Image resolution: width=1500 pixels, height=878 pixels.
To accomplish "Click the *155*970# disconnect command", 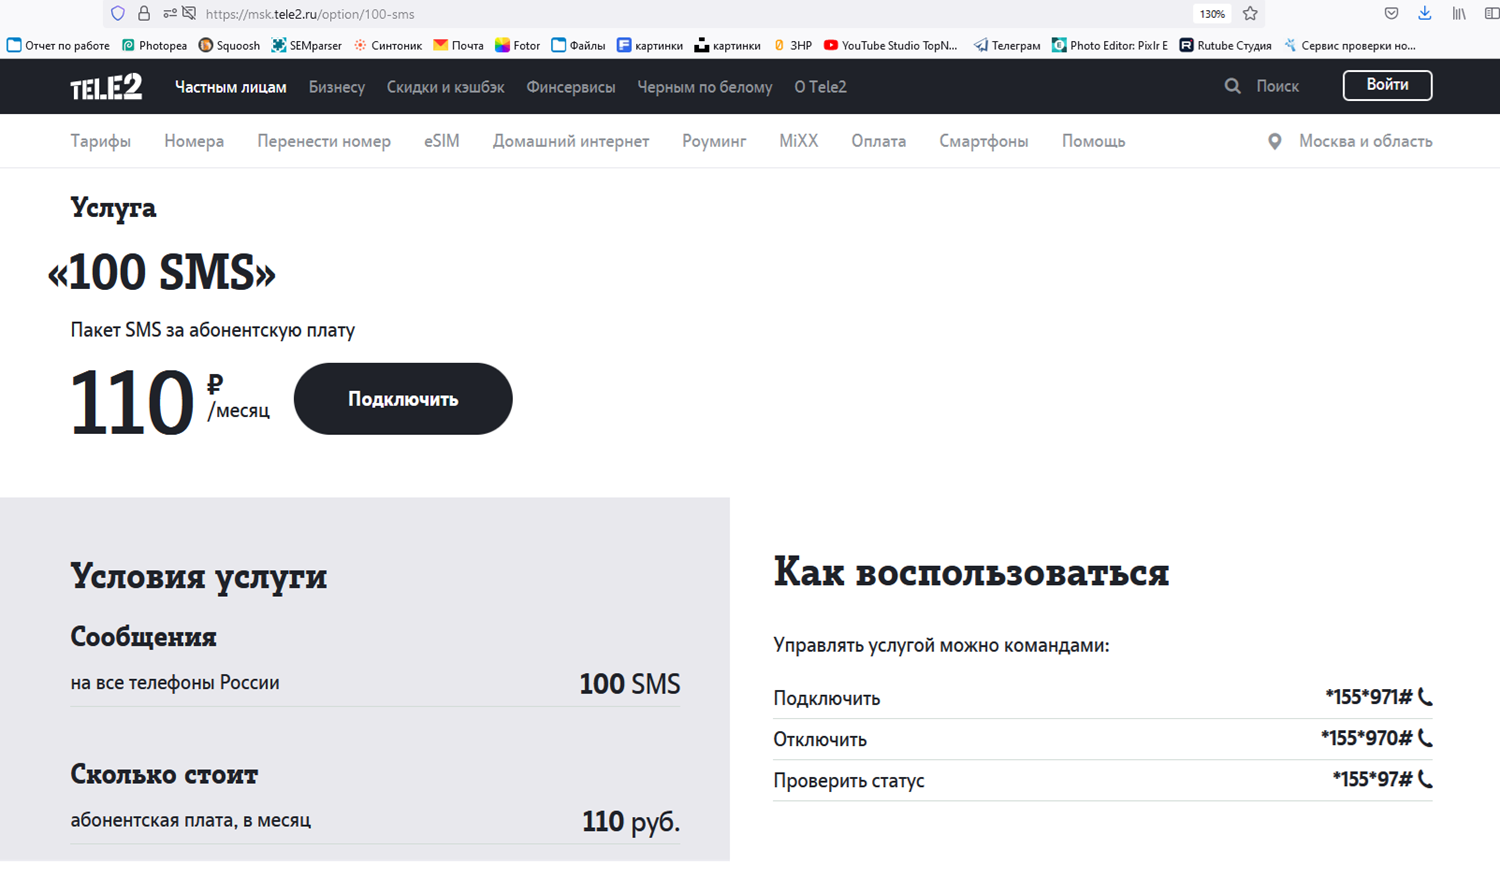I will point(1366,738).
